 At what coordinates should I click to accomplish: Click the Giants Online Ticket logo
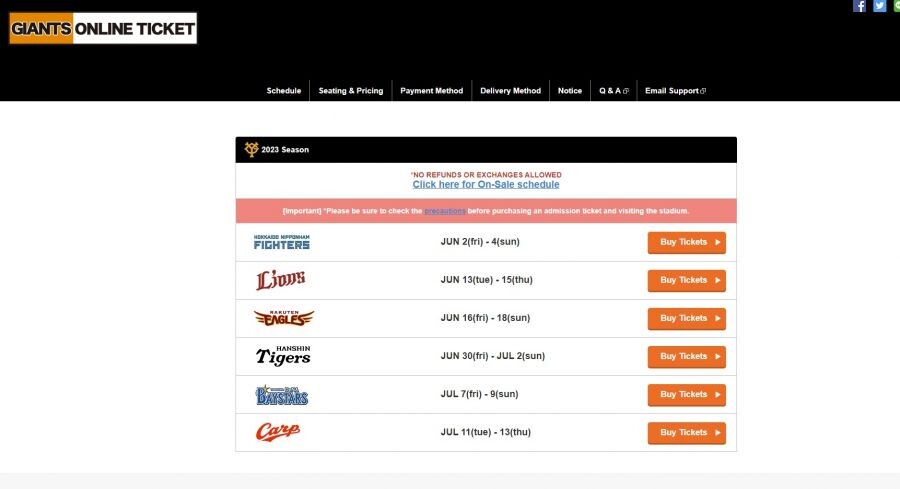click(x=103, y=28)
